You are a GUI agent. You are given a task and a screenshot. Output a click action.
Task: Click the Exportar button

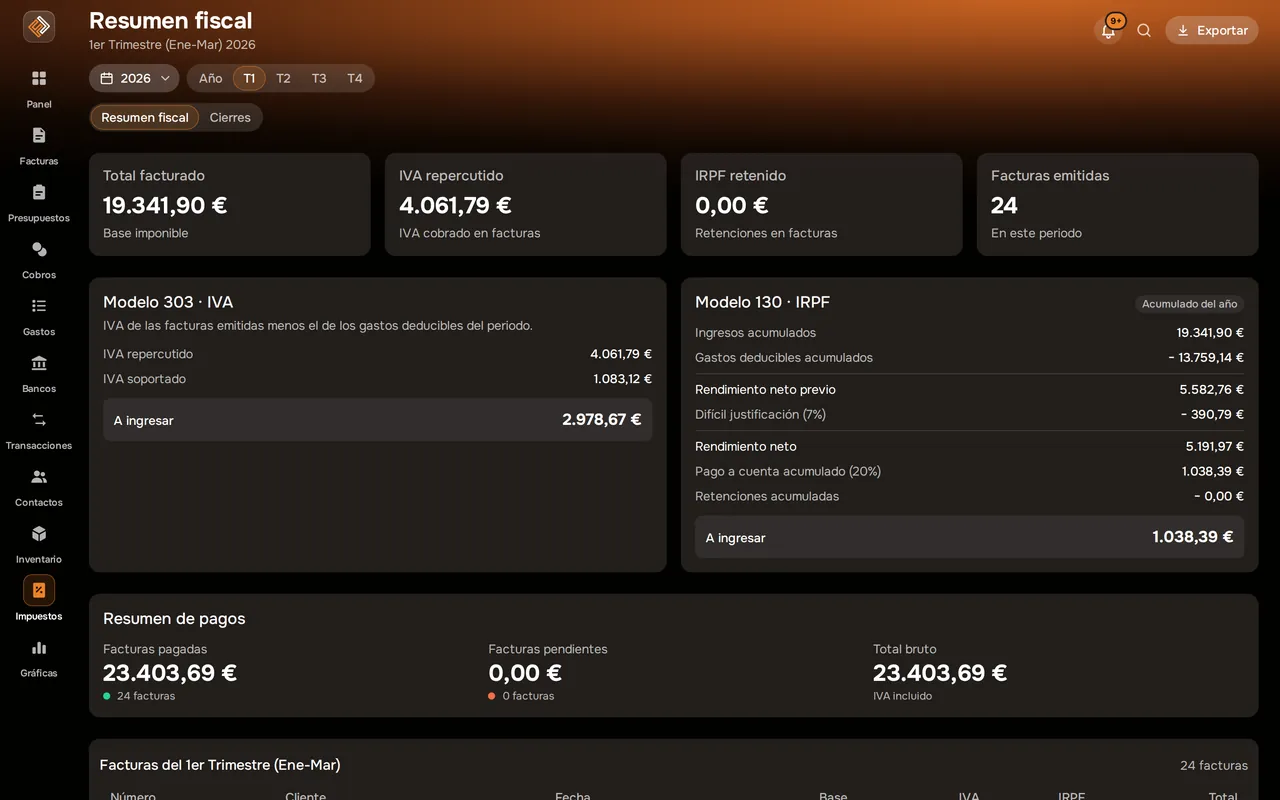click(1211, 30)
